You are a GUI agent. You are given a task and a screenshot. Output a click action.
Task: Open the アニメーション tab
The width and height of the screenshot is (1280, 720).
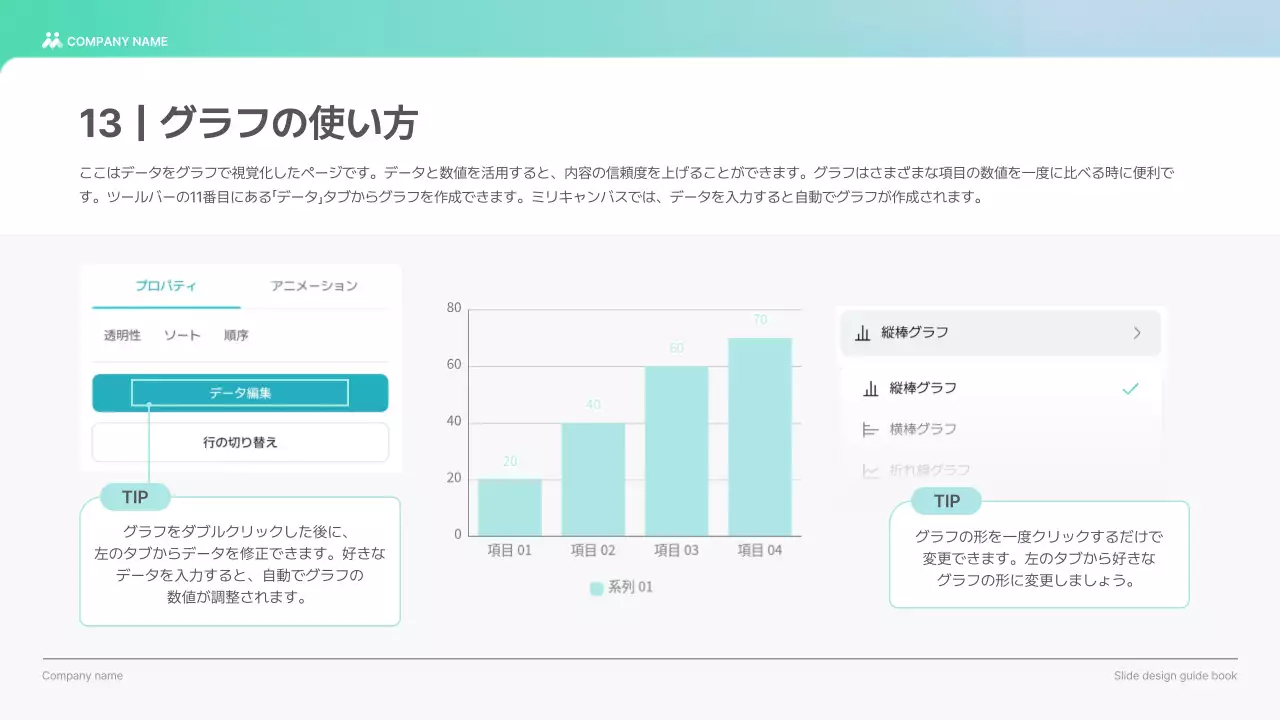coord(314,286)
